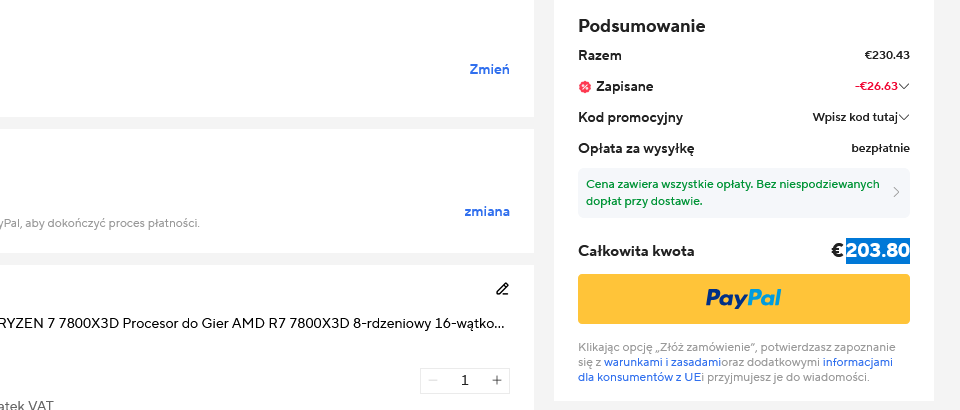Increase quantity with the plus button

point(497,381)
